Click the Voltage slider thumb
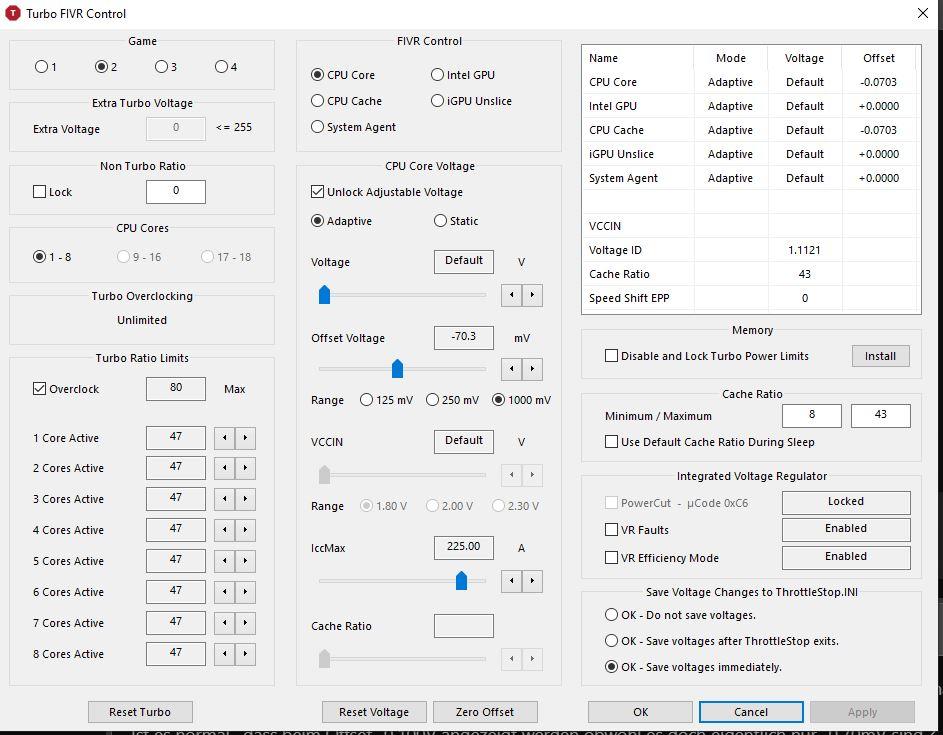The width and height of the screenshot is (943, 735). tap(324, 295)
